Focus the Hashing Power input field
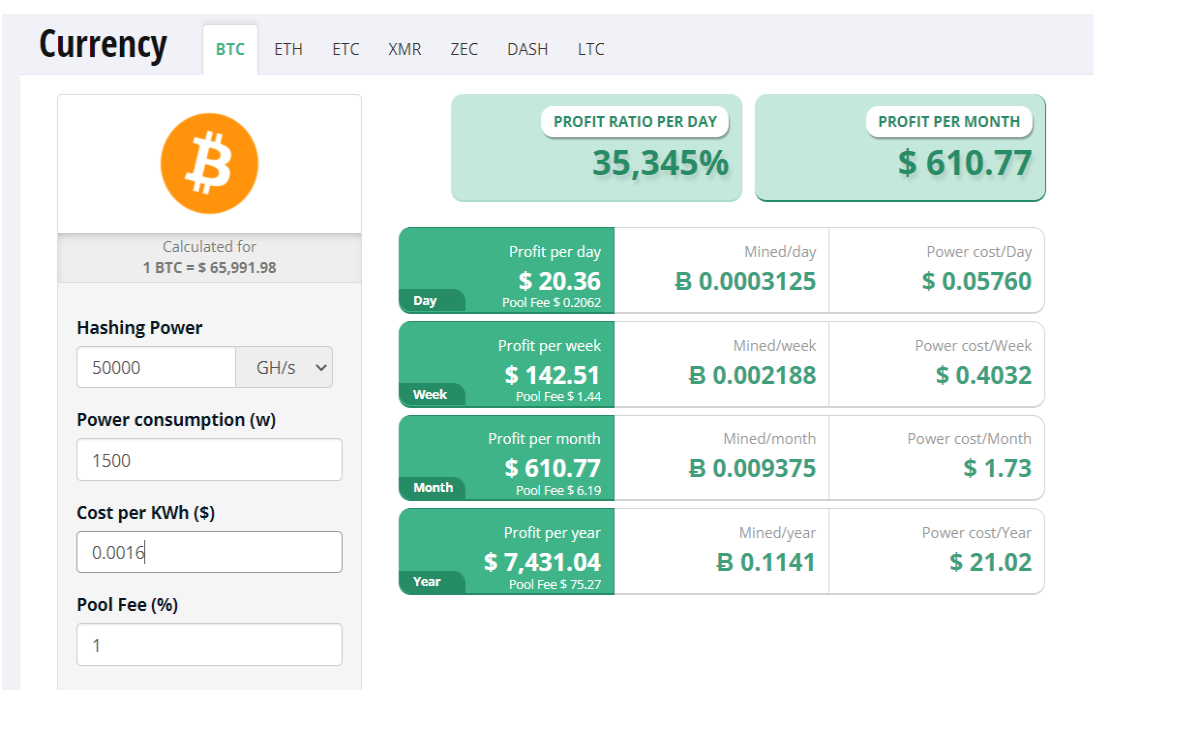Image resolution: width=1200 pixels, height=746 pixels. [156, 367]
